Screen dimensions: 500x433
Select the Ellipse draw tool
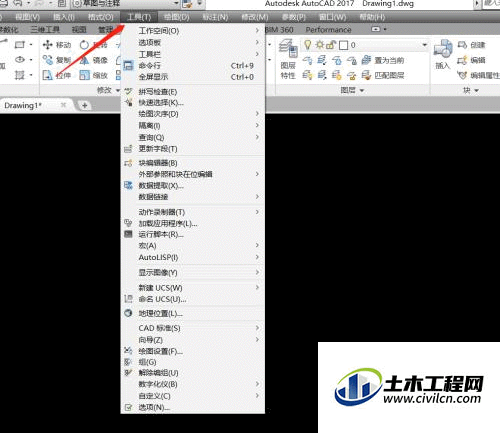tap(20, 60)
